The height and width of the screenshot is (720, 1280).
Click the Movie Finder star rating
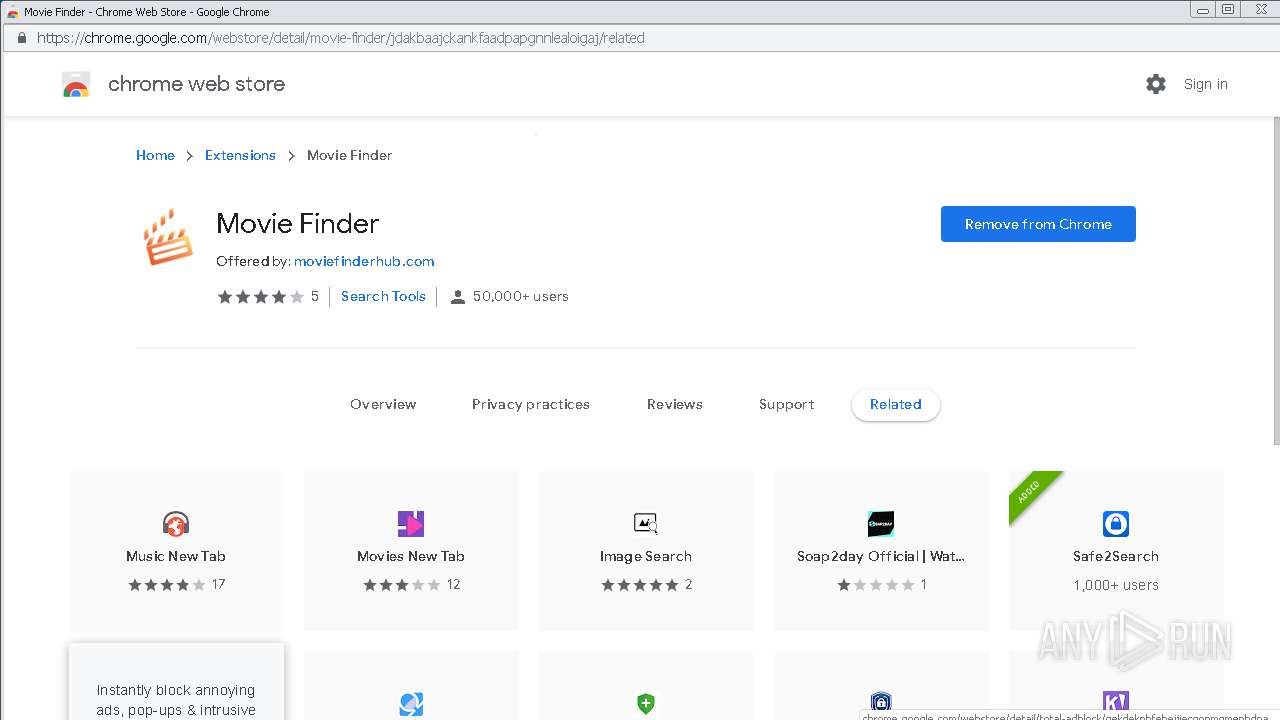(261, 297)
